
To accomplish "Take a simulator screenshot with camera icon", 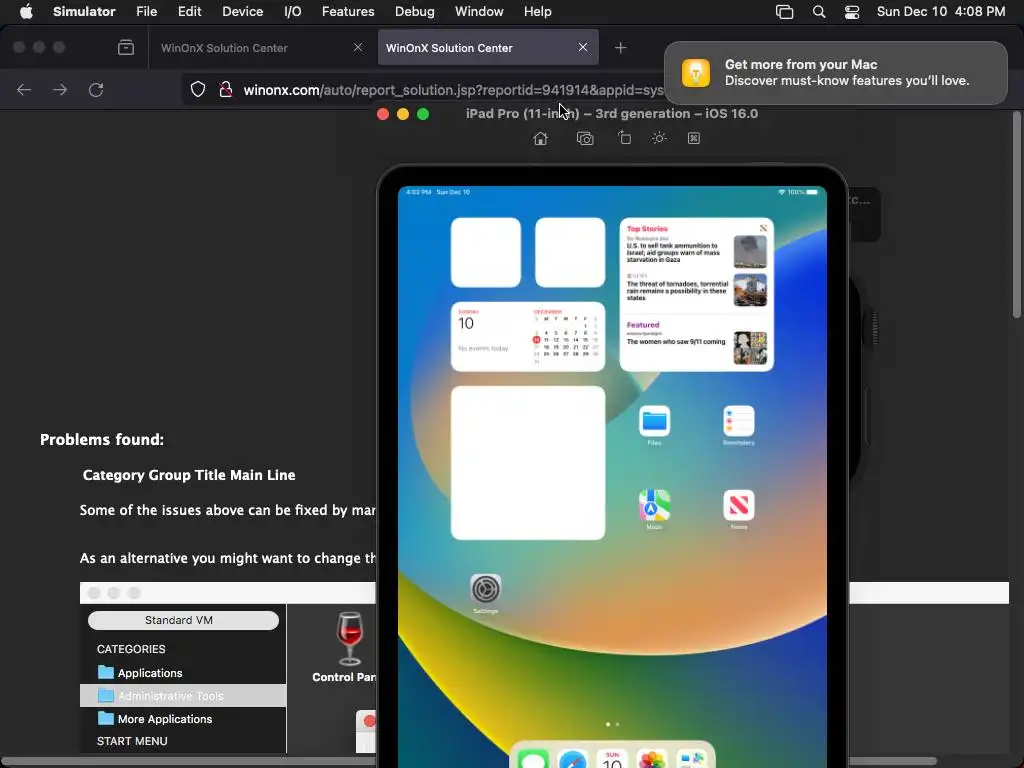I will coord(585,138).
